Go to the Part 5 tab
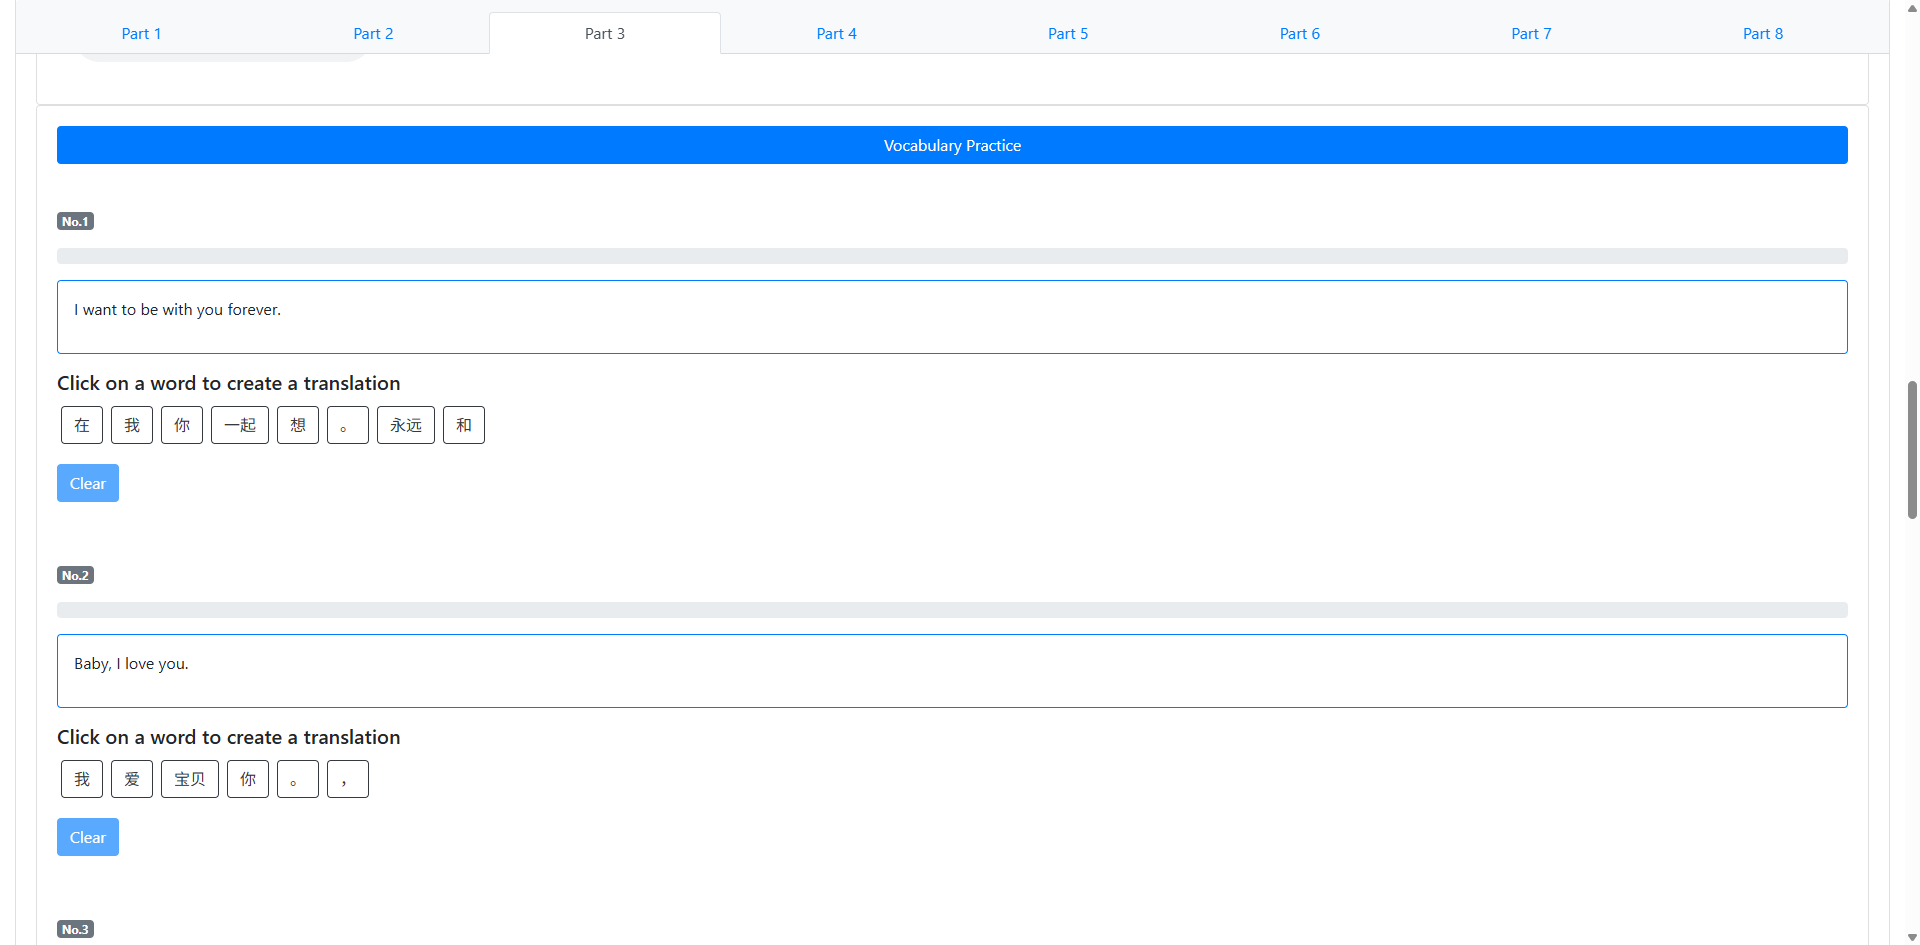Viewport: 1920px width, 945px height. 1067,33
